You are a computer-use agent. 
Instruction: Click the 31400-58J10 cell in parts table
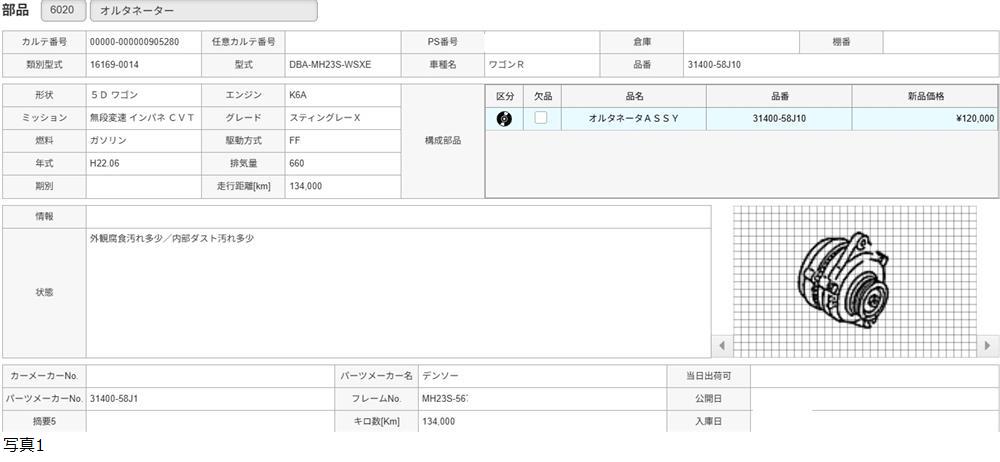779,119
